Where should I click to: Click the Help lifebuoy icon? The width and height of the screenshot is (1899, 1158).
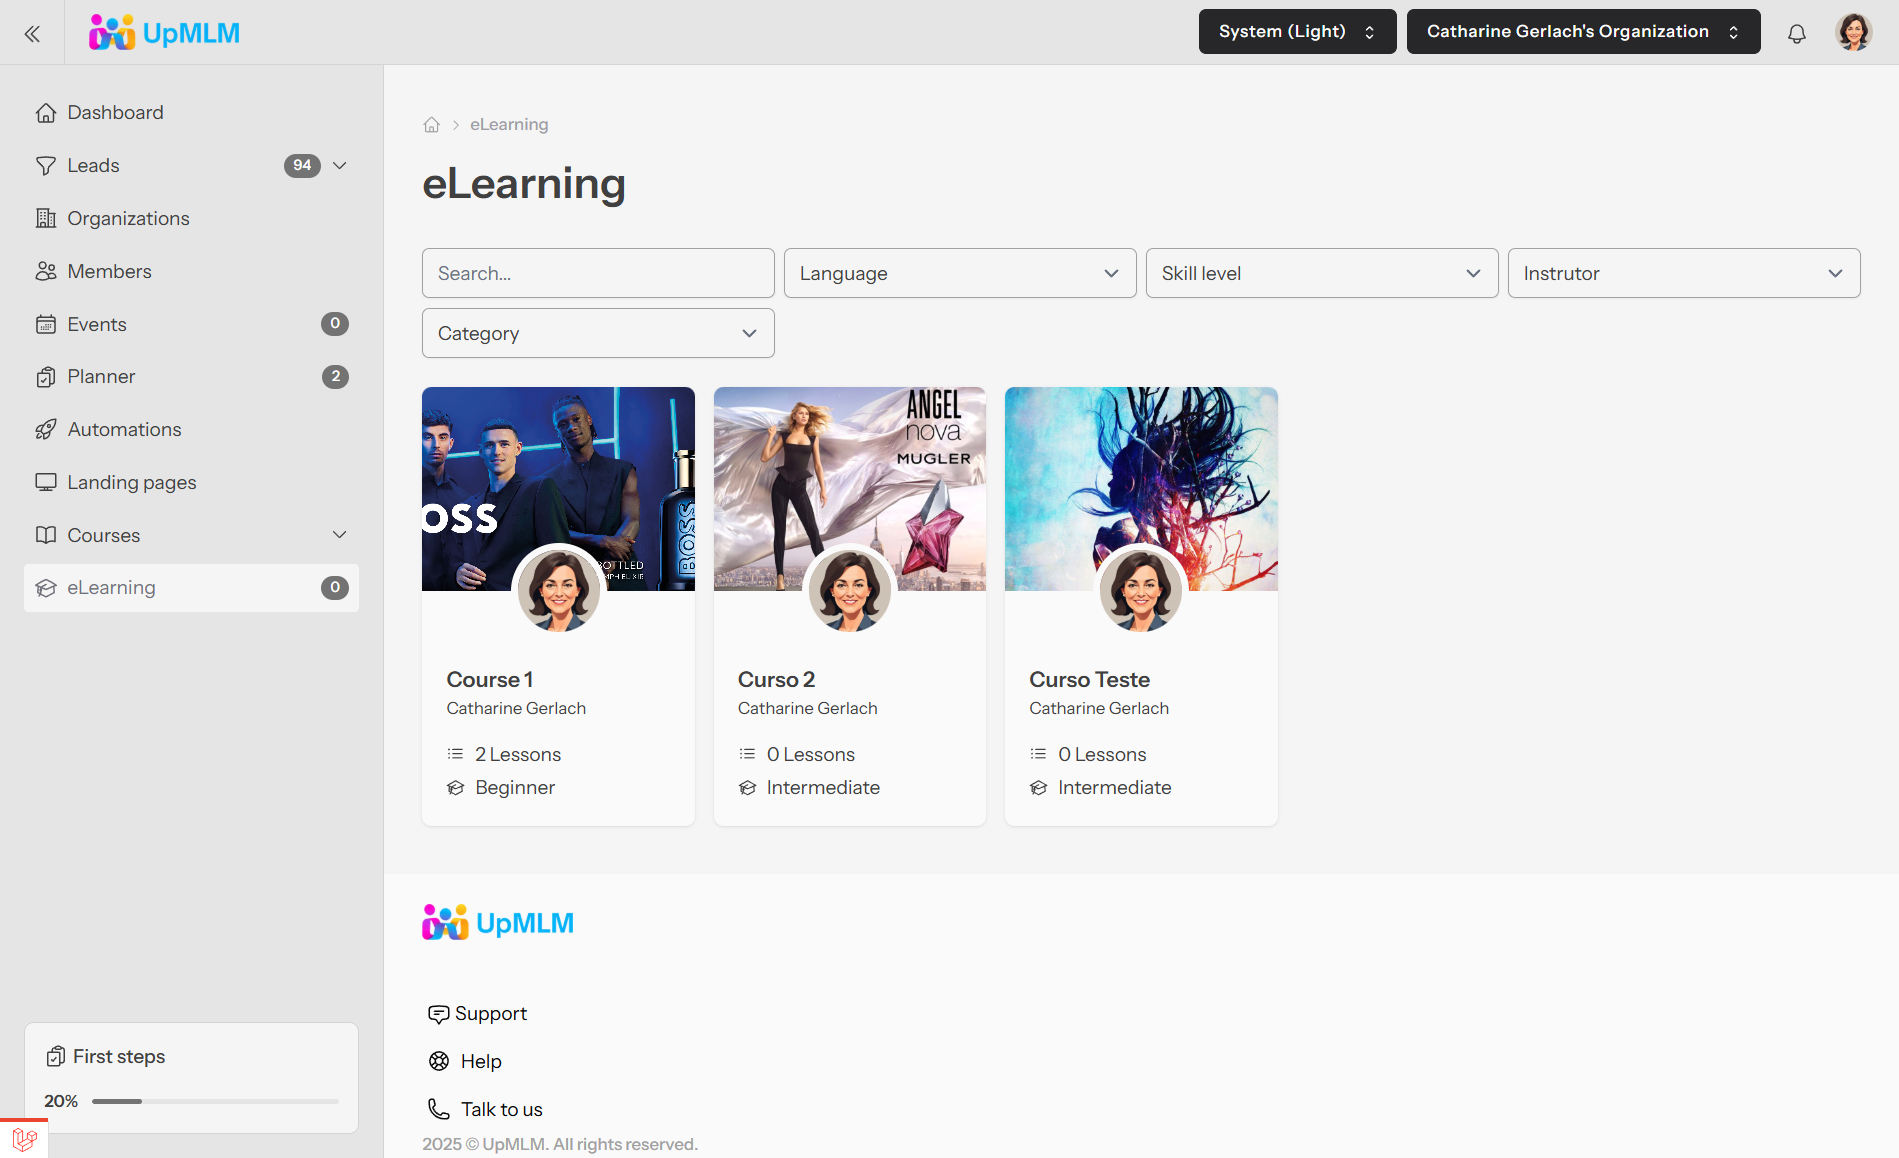tap(438, 1061)
